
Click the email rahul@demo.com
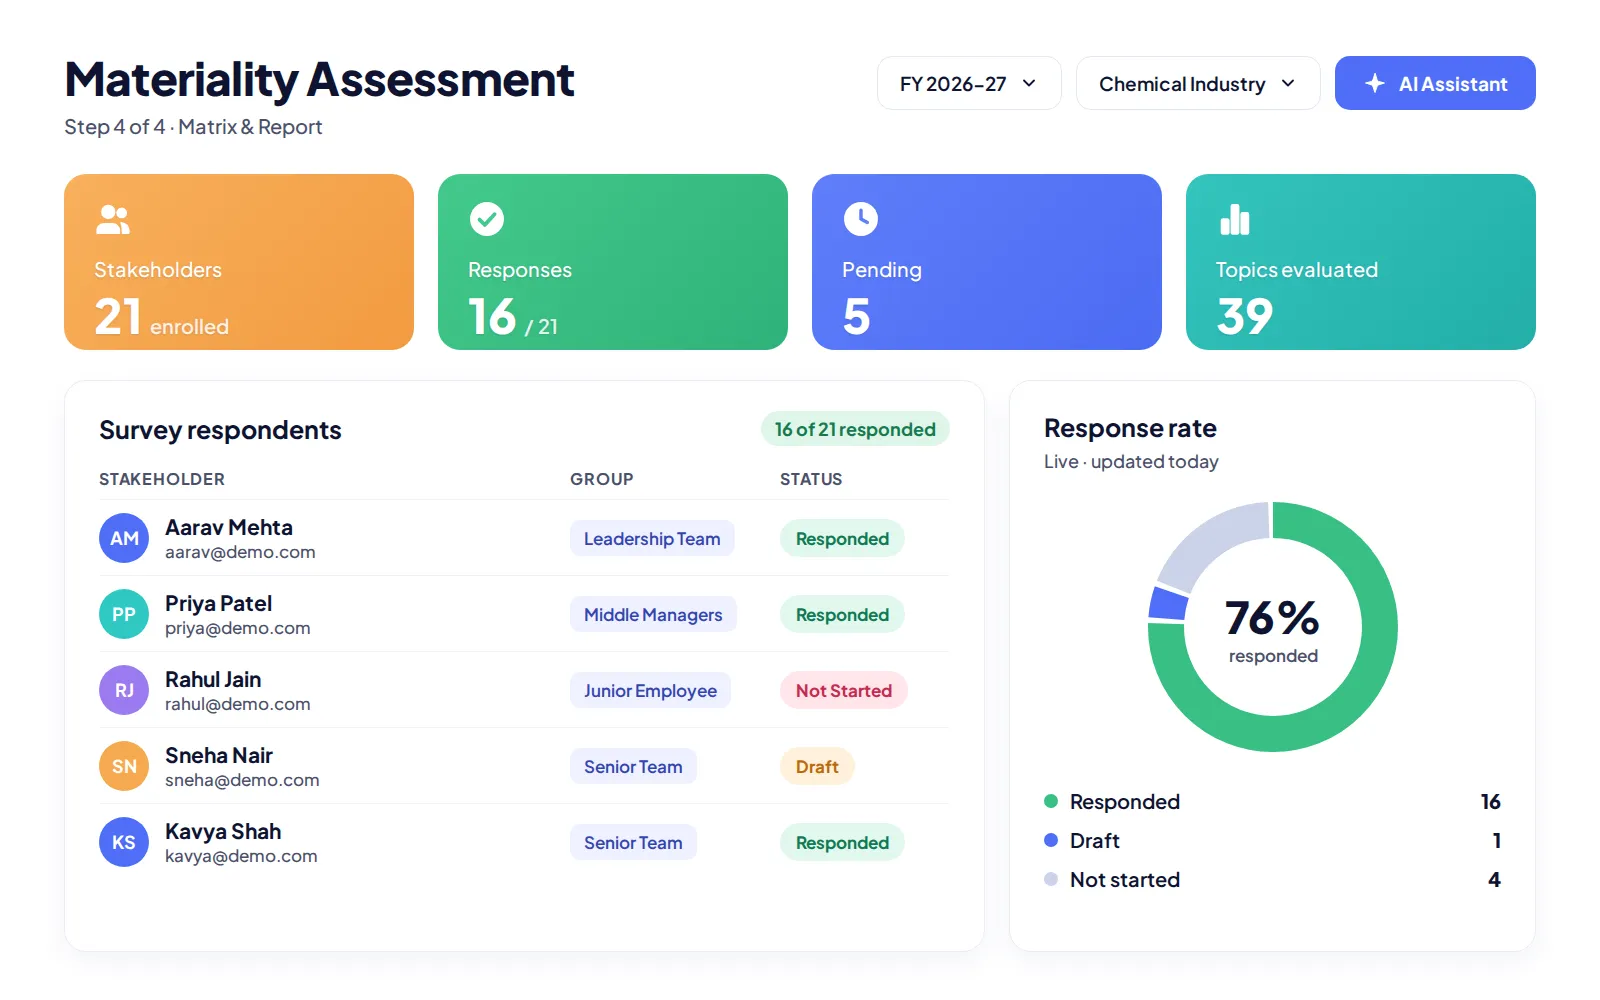point(238,704)
